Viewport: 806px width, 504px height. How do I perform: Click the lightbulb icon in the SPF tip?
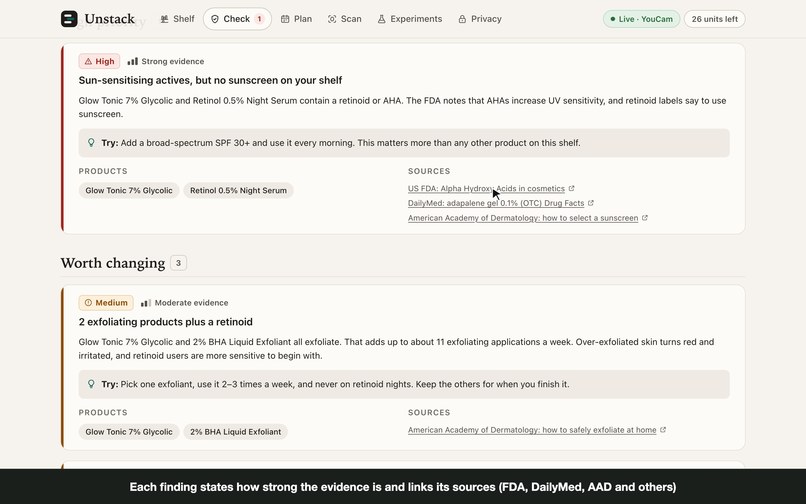[91, 142]
